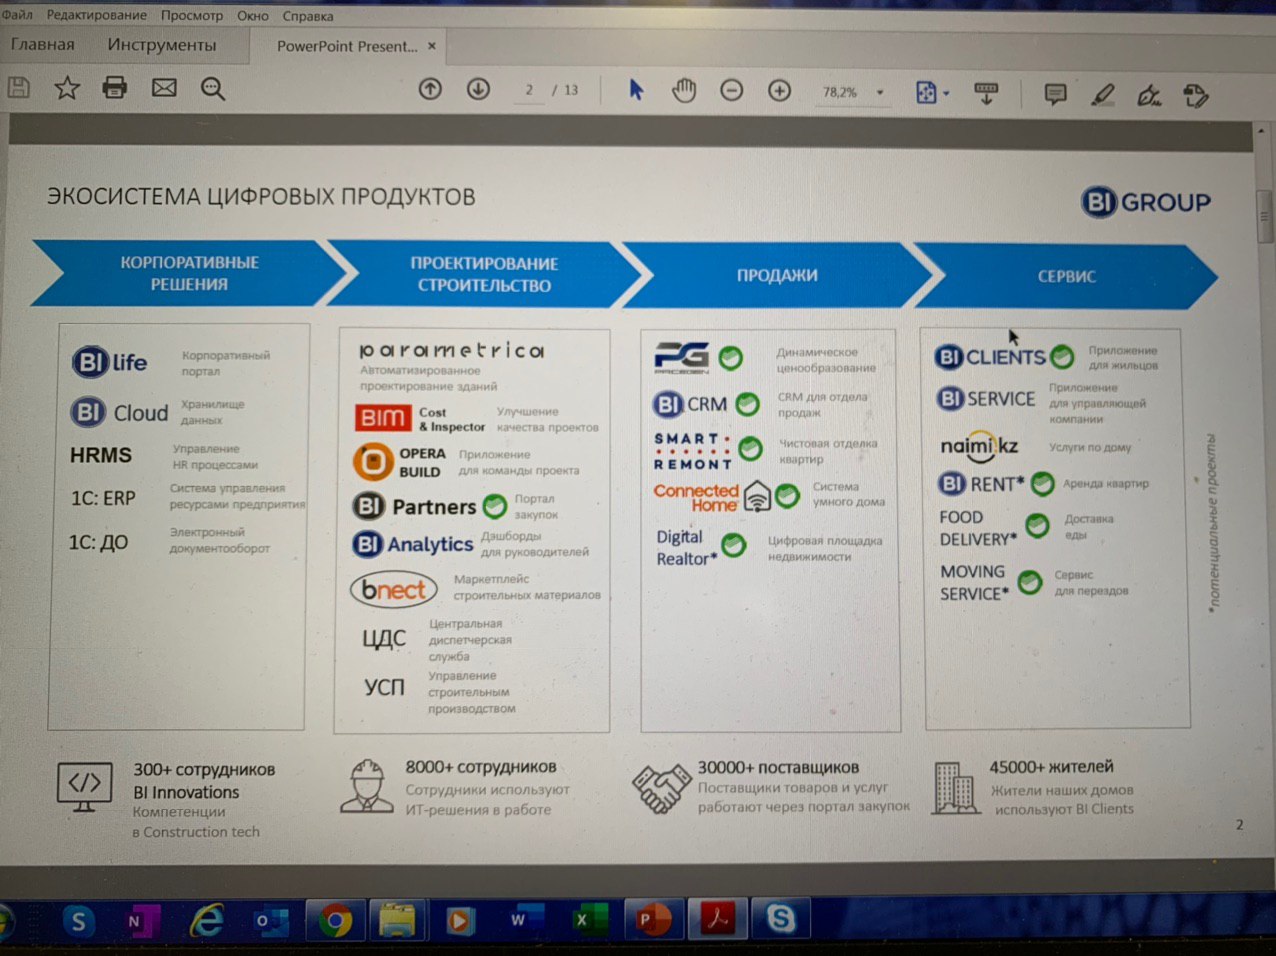The width and height of the screenshot is (1276, 956).
Task: Open the Find text magnifier icon
Action: click(213, 89)
